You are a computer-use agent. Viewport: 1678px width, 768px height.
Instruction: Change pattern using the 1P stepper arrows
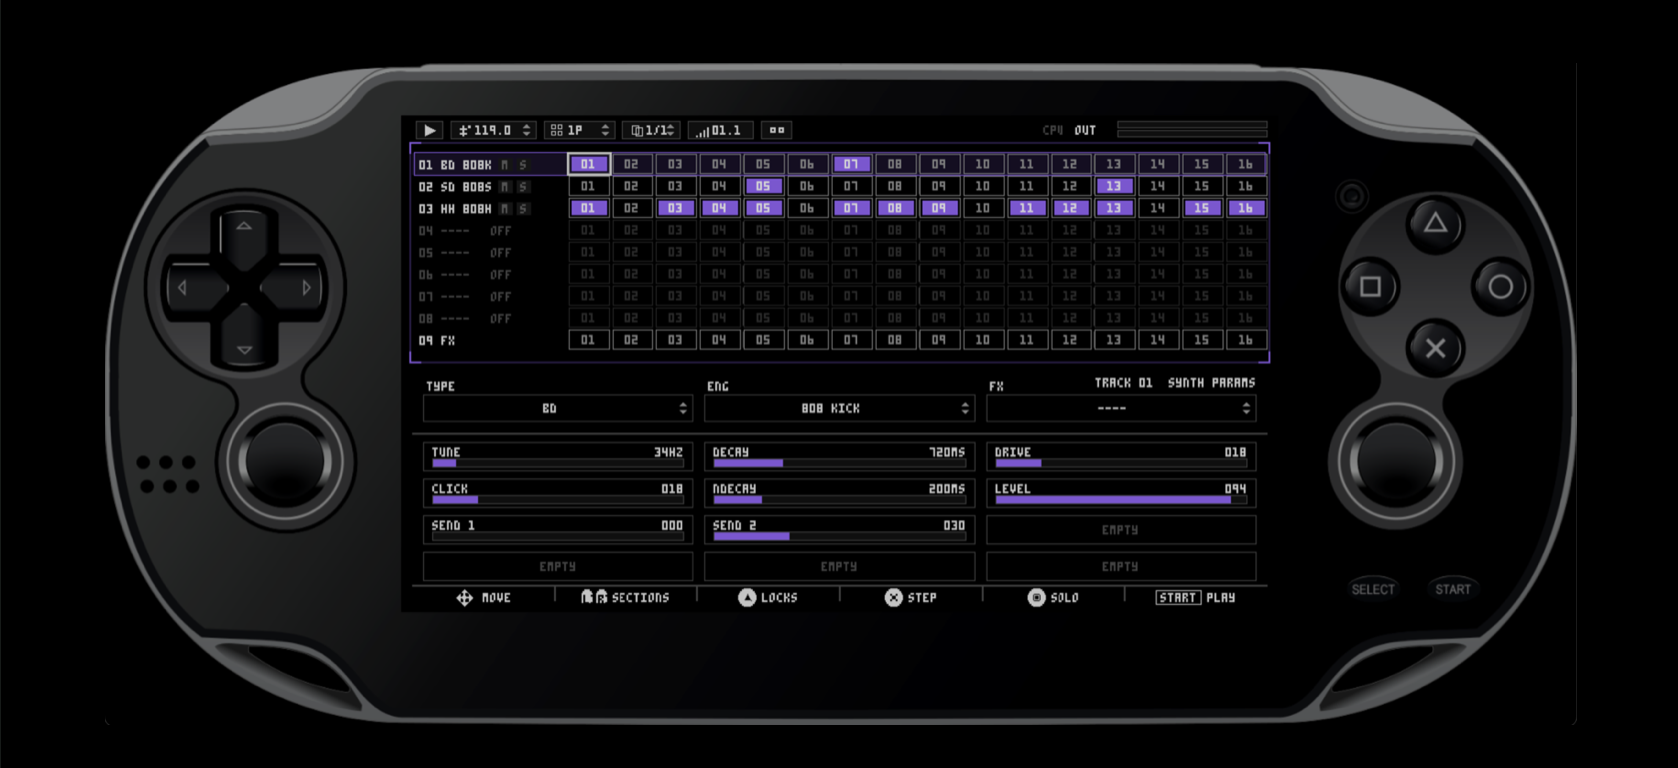pos(605,130)
